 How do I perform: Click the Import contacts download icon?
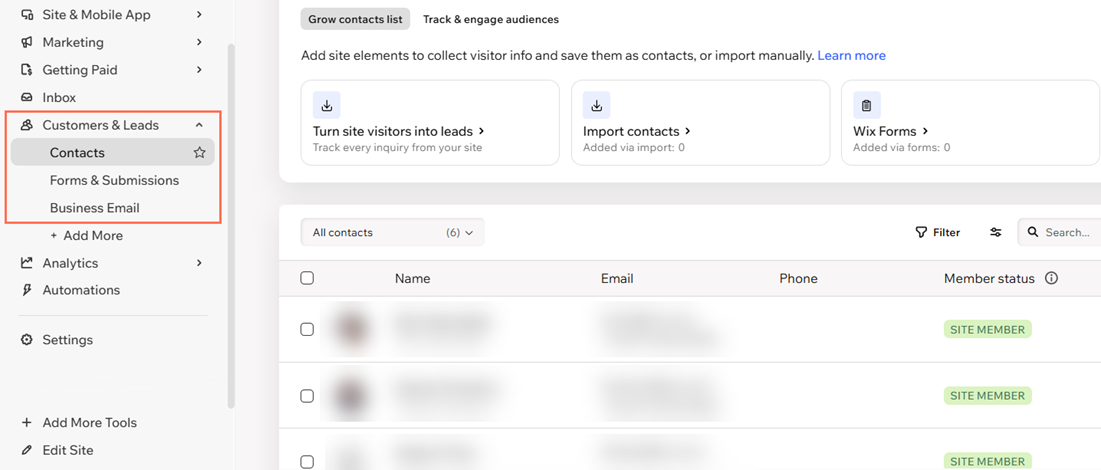(x=597, y=105)
